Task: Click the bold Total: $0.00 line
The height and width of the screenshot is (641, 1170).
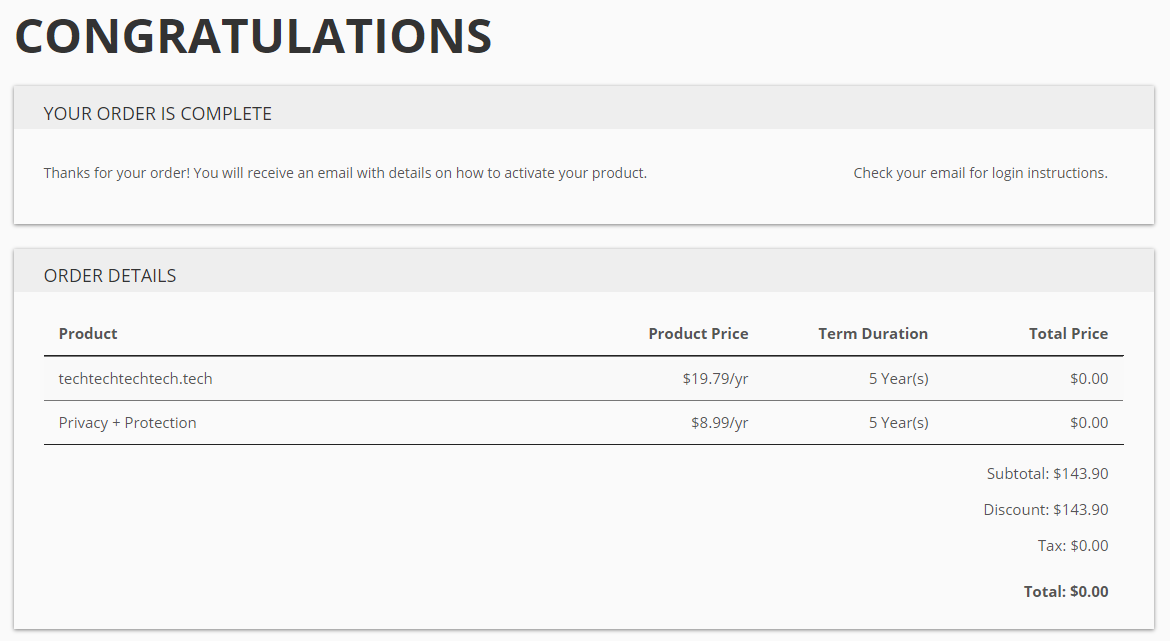Action: point(1065,592)
